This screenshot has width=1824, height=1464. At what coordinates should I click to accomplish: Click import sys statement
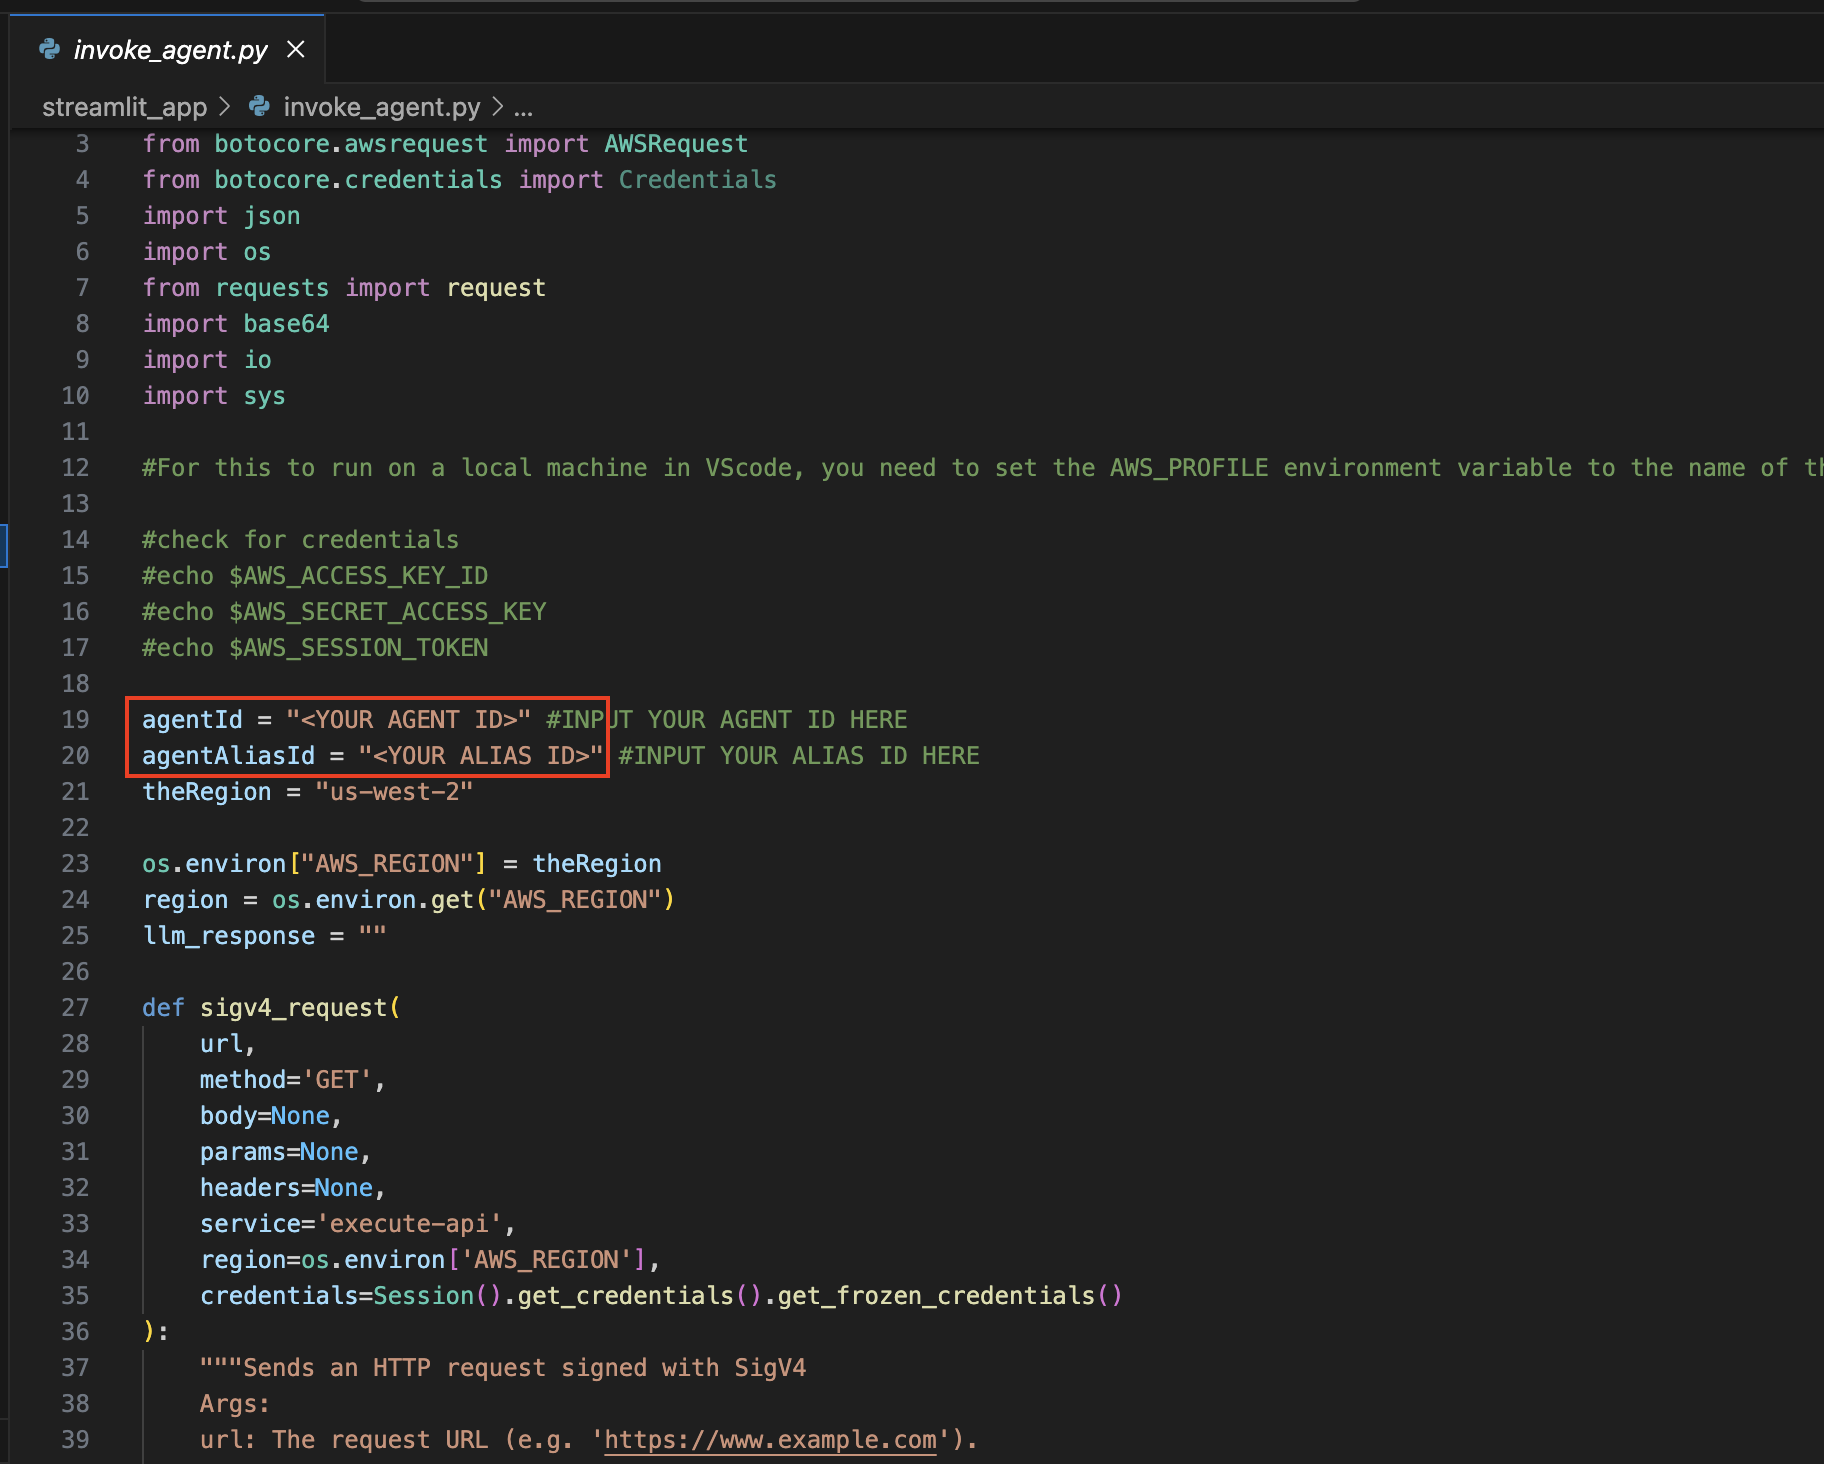click(x=214, y=396)
